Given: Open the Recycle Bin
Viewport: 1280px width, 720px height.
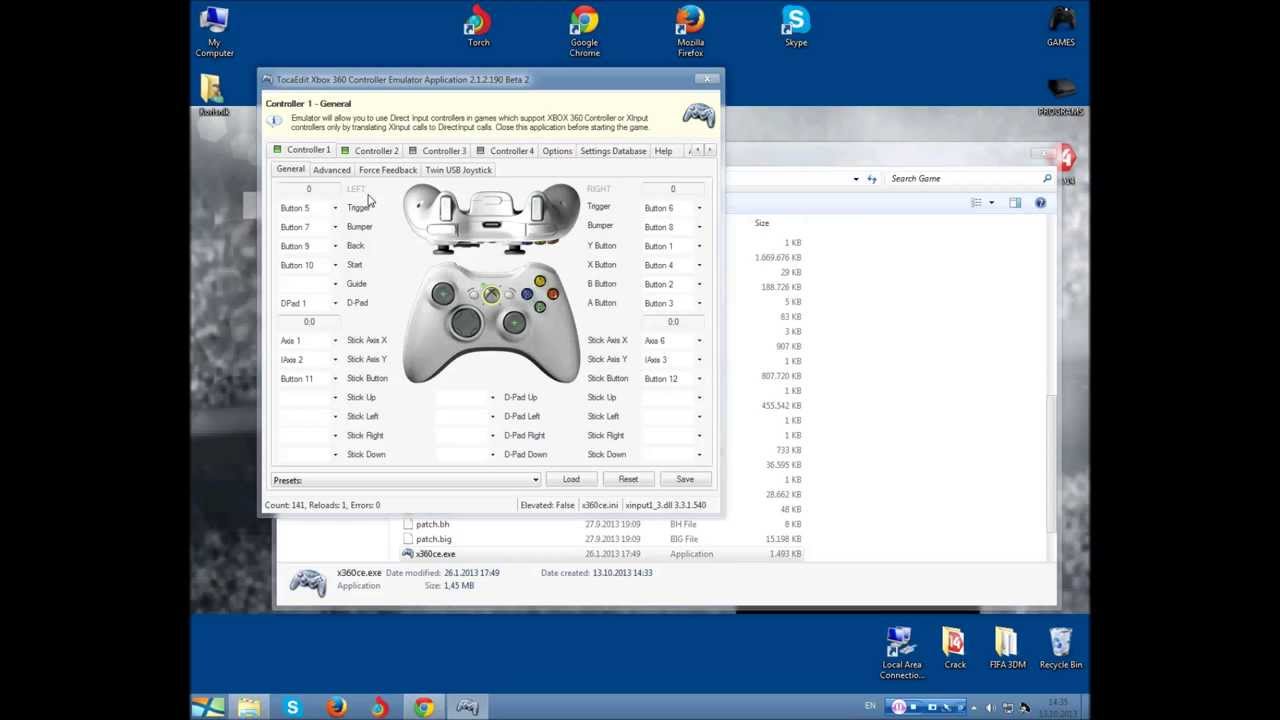Looking at the screenshot, I should (x=1061, y=648).
